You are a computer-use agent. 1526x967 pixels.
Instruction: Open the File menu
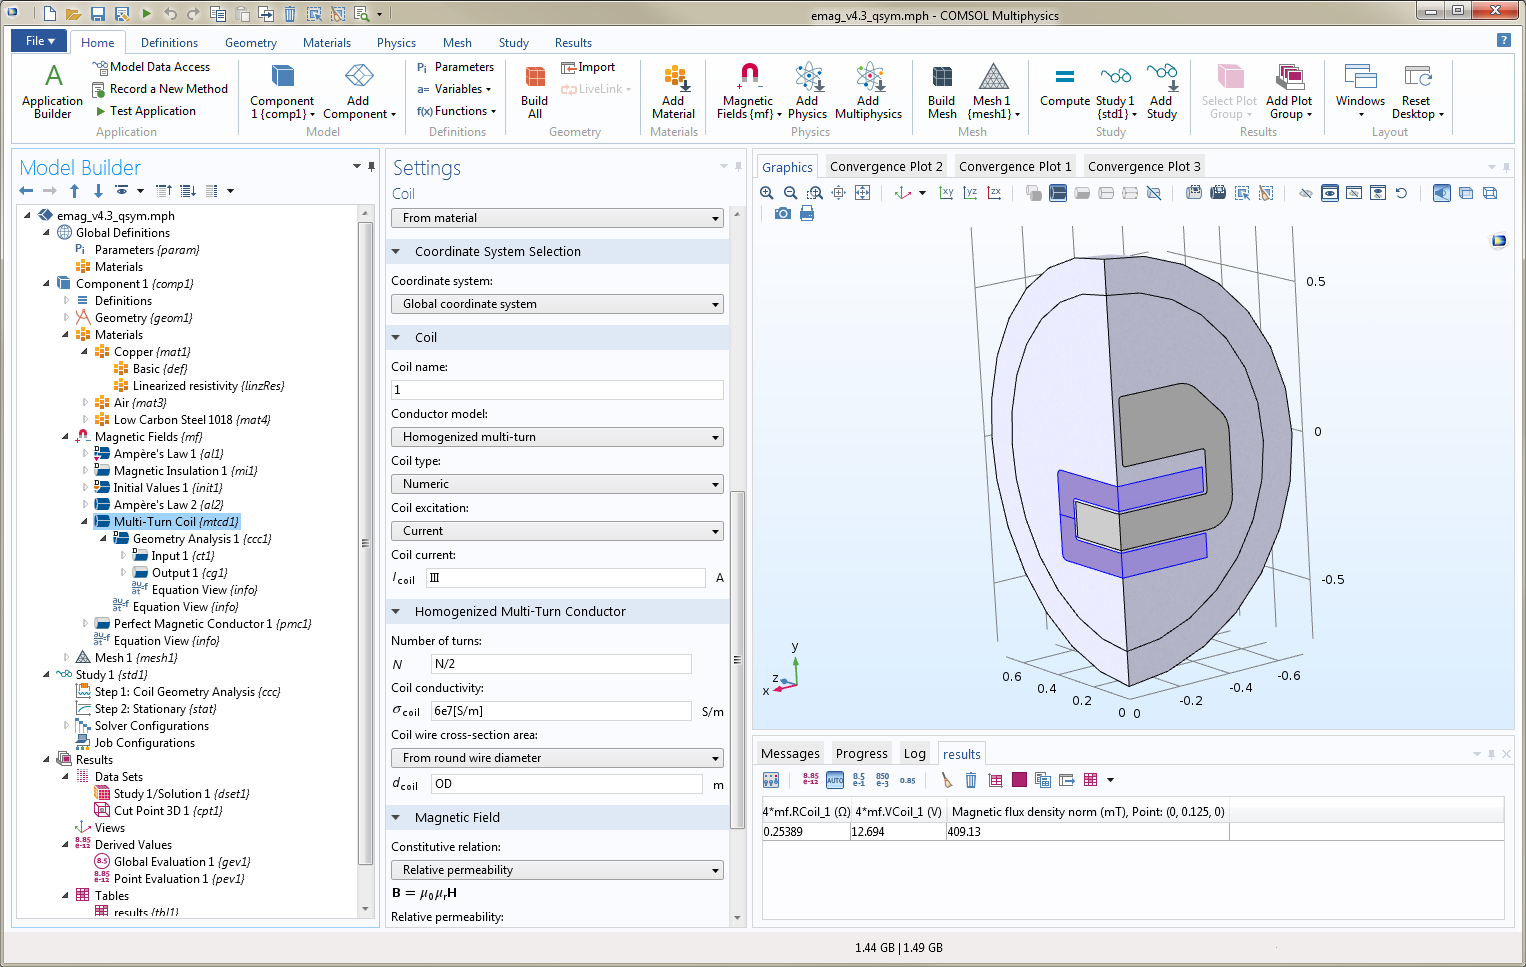pos(39,41)
